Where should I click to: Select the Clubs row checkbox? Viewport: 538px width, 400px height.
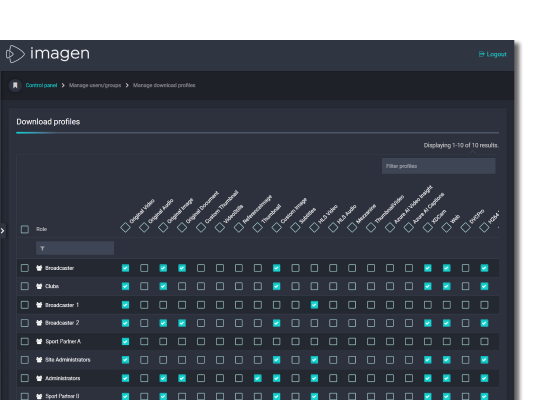pyautogui.click(x=25, y=286)
